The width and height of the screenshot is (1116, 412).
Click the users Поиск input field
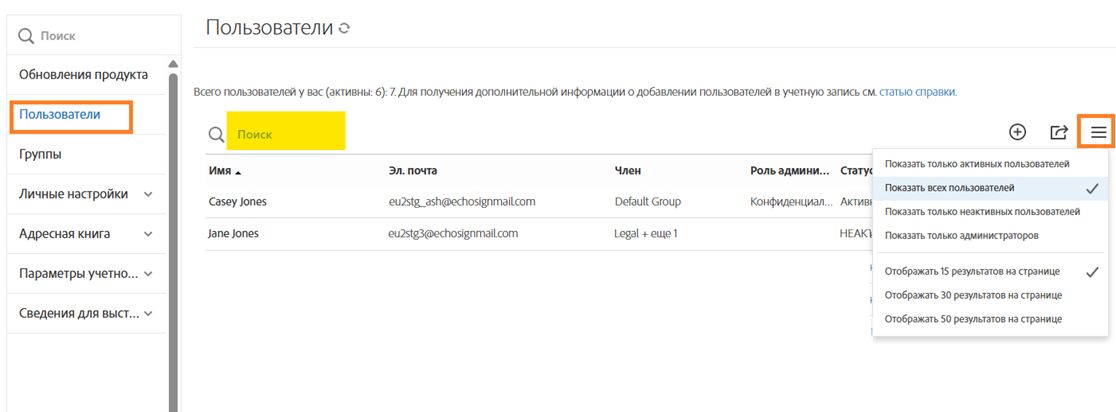(287, 133)
